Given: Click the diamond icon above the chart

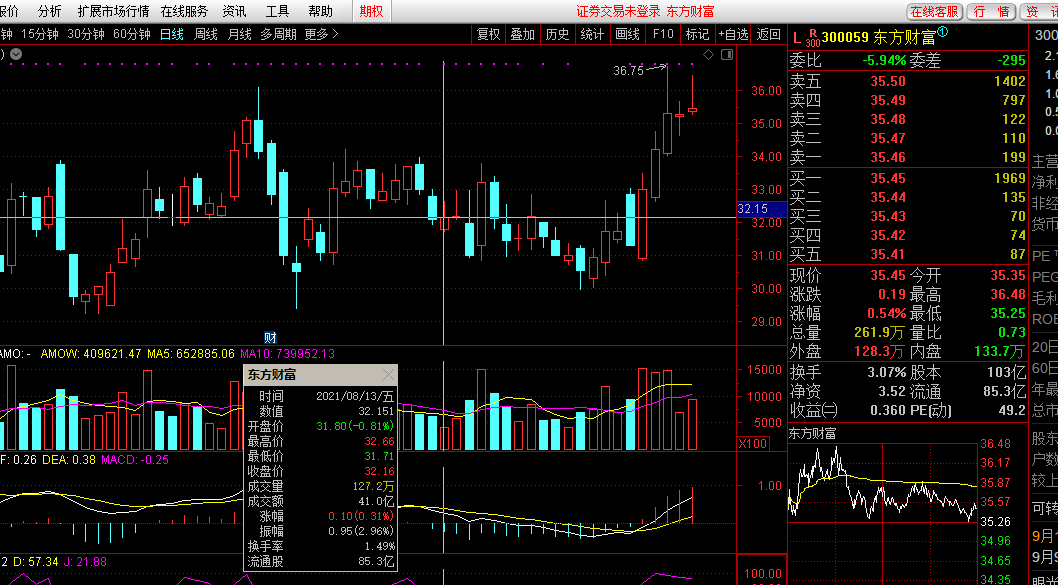Looking at the screenshot, I should click(x=708, y=55).
